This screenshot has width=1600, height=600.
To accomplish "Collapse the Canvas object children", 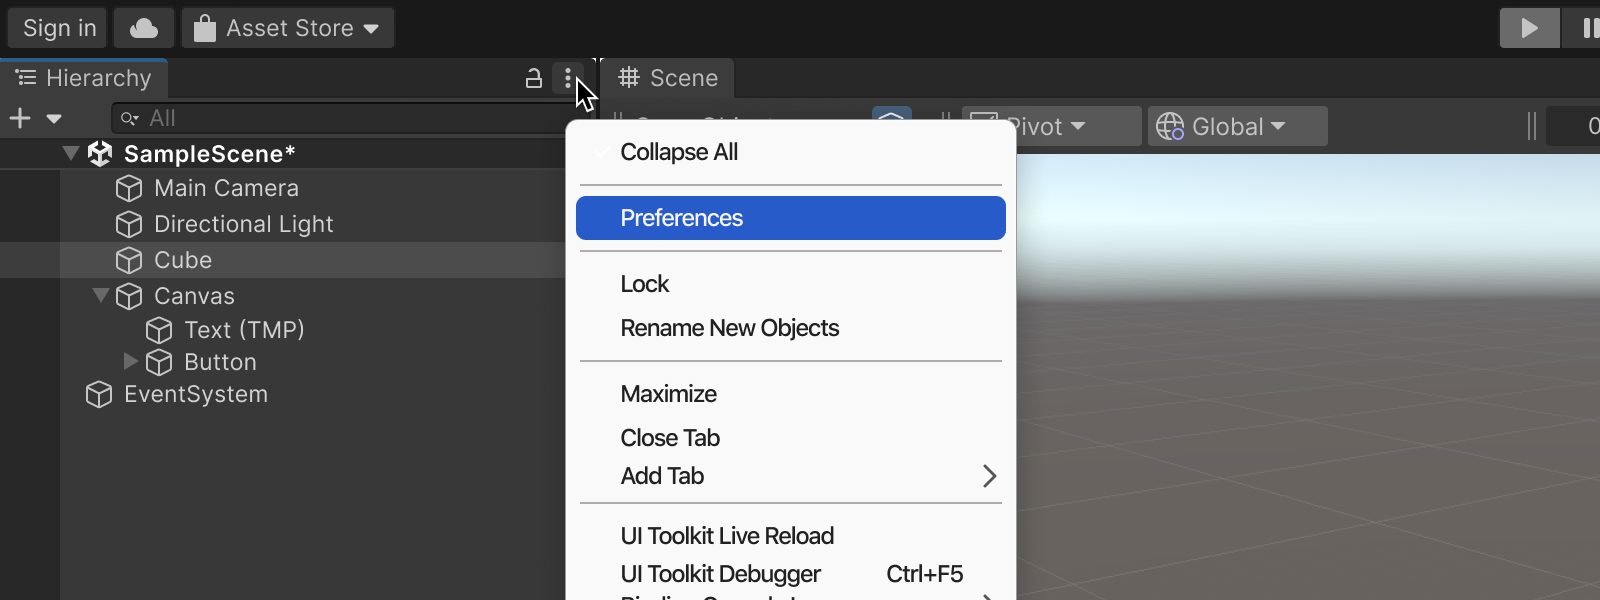I will coord(100,296).
